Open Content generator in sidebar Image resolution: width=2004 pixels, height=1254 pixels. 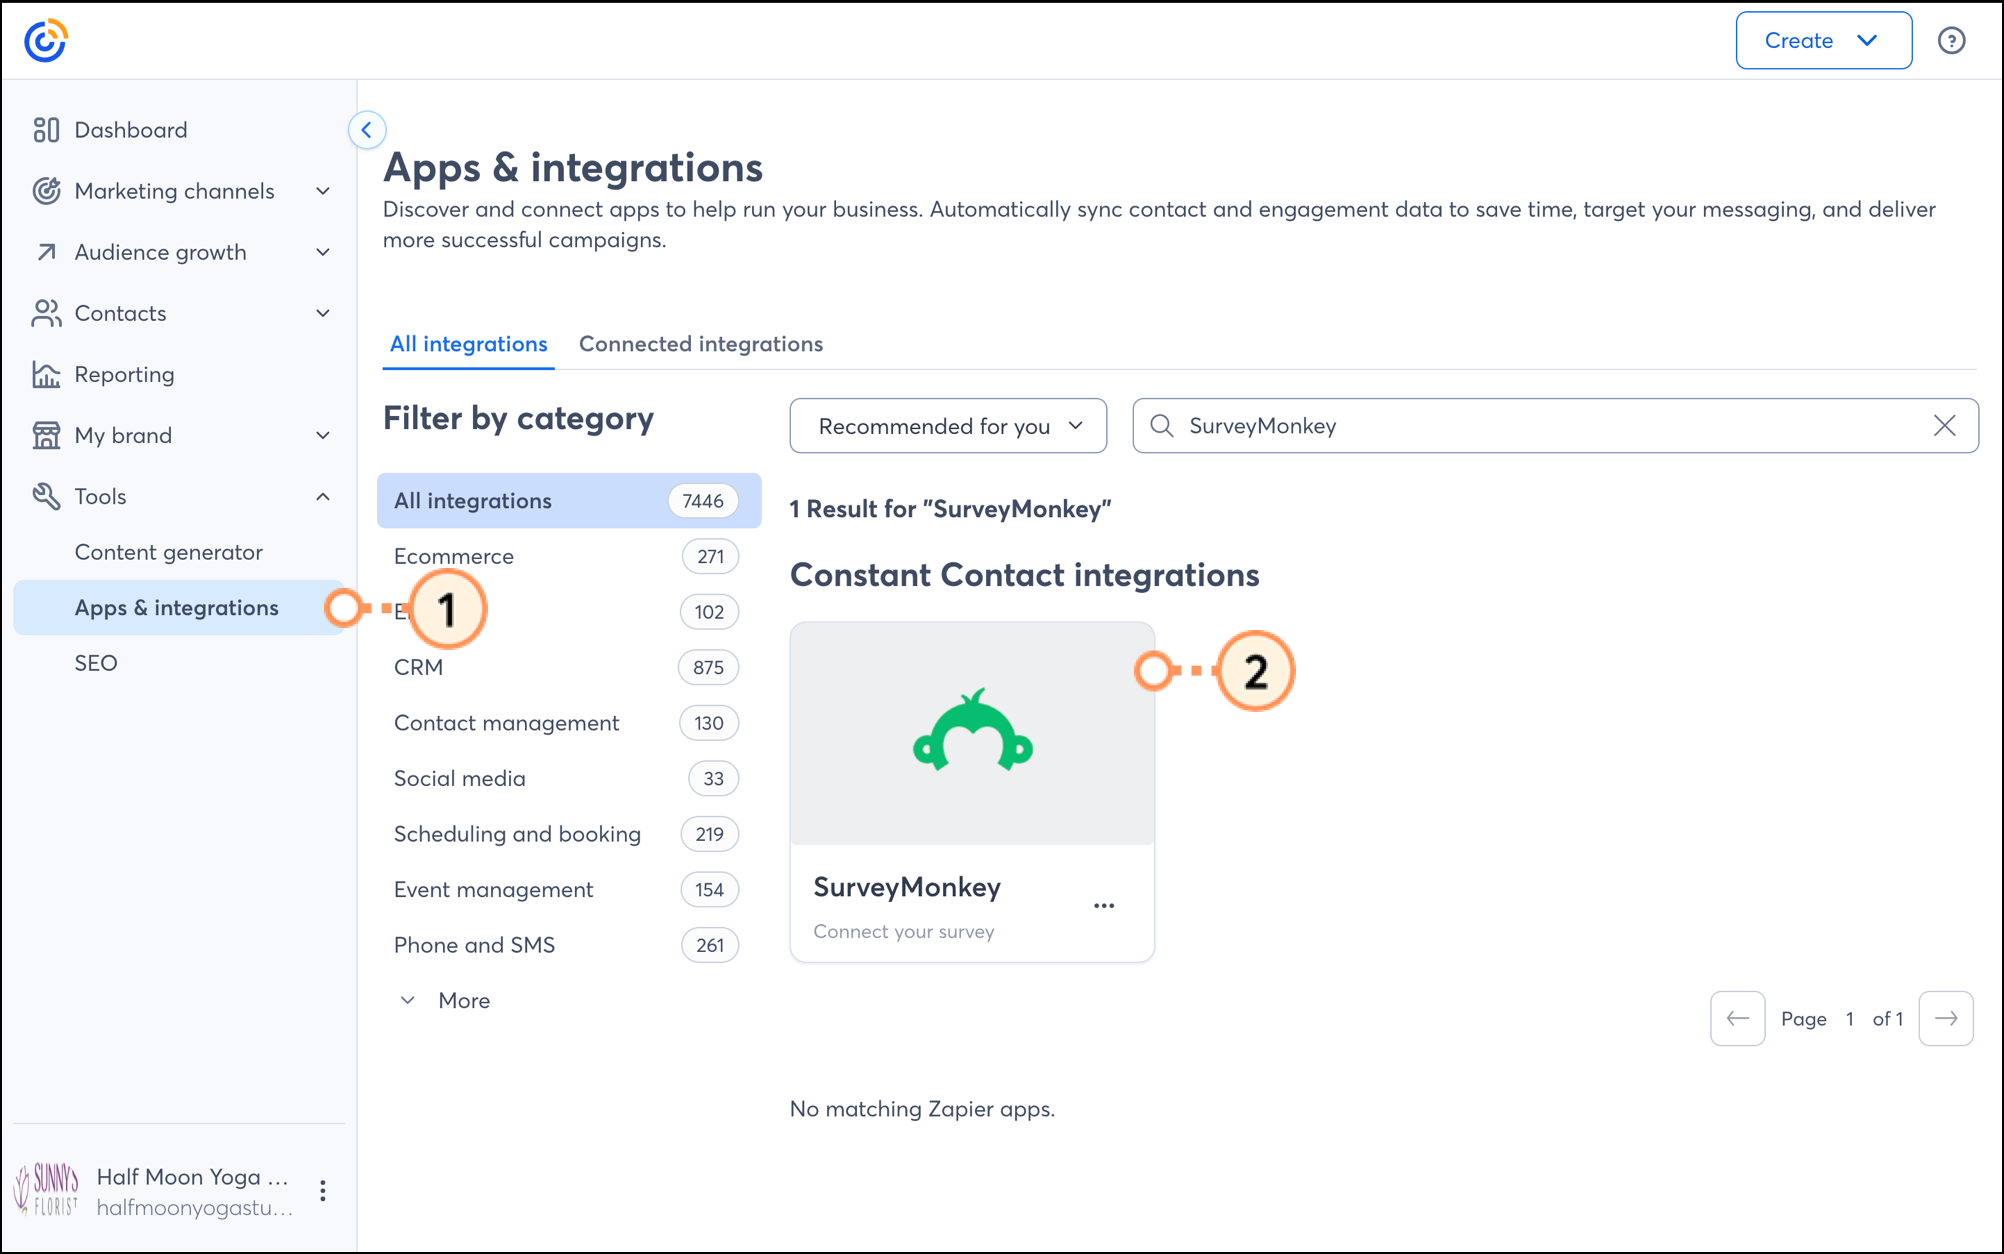point(168,552)
